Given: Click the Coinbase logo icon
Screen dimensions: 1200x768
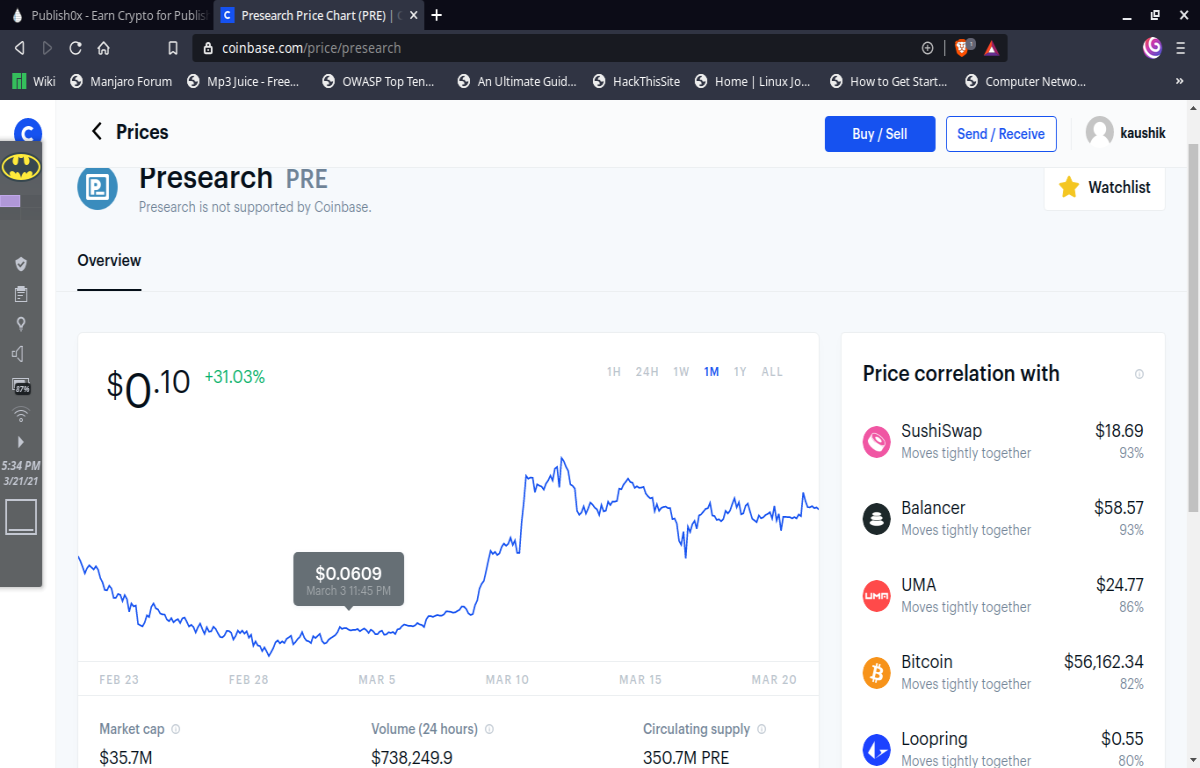Looking at the screenshot, I should tap(28, 132).
